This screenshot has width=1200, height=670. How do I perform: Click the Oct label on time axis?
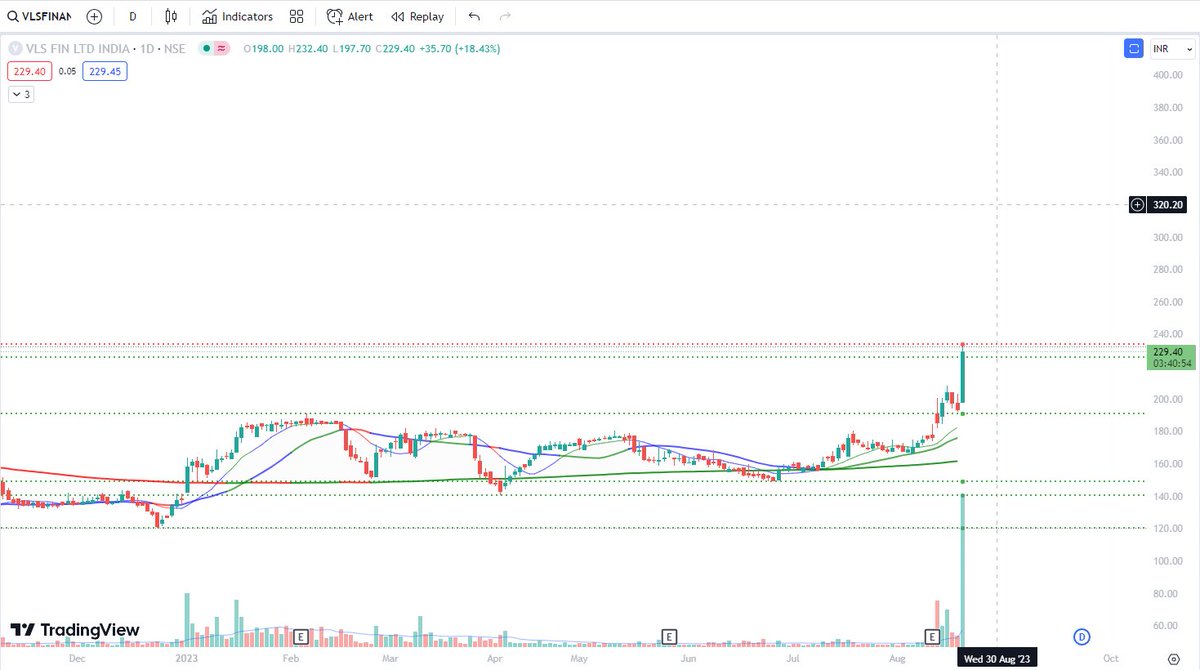click(x=1110, y=659)
